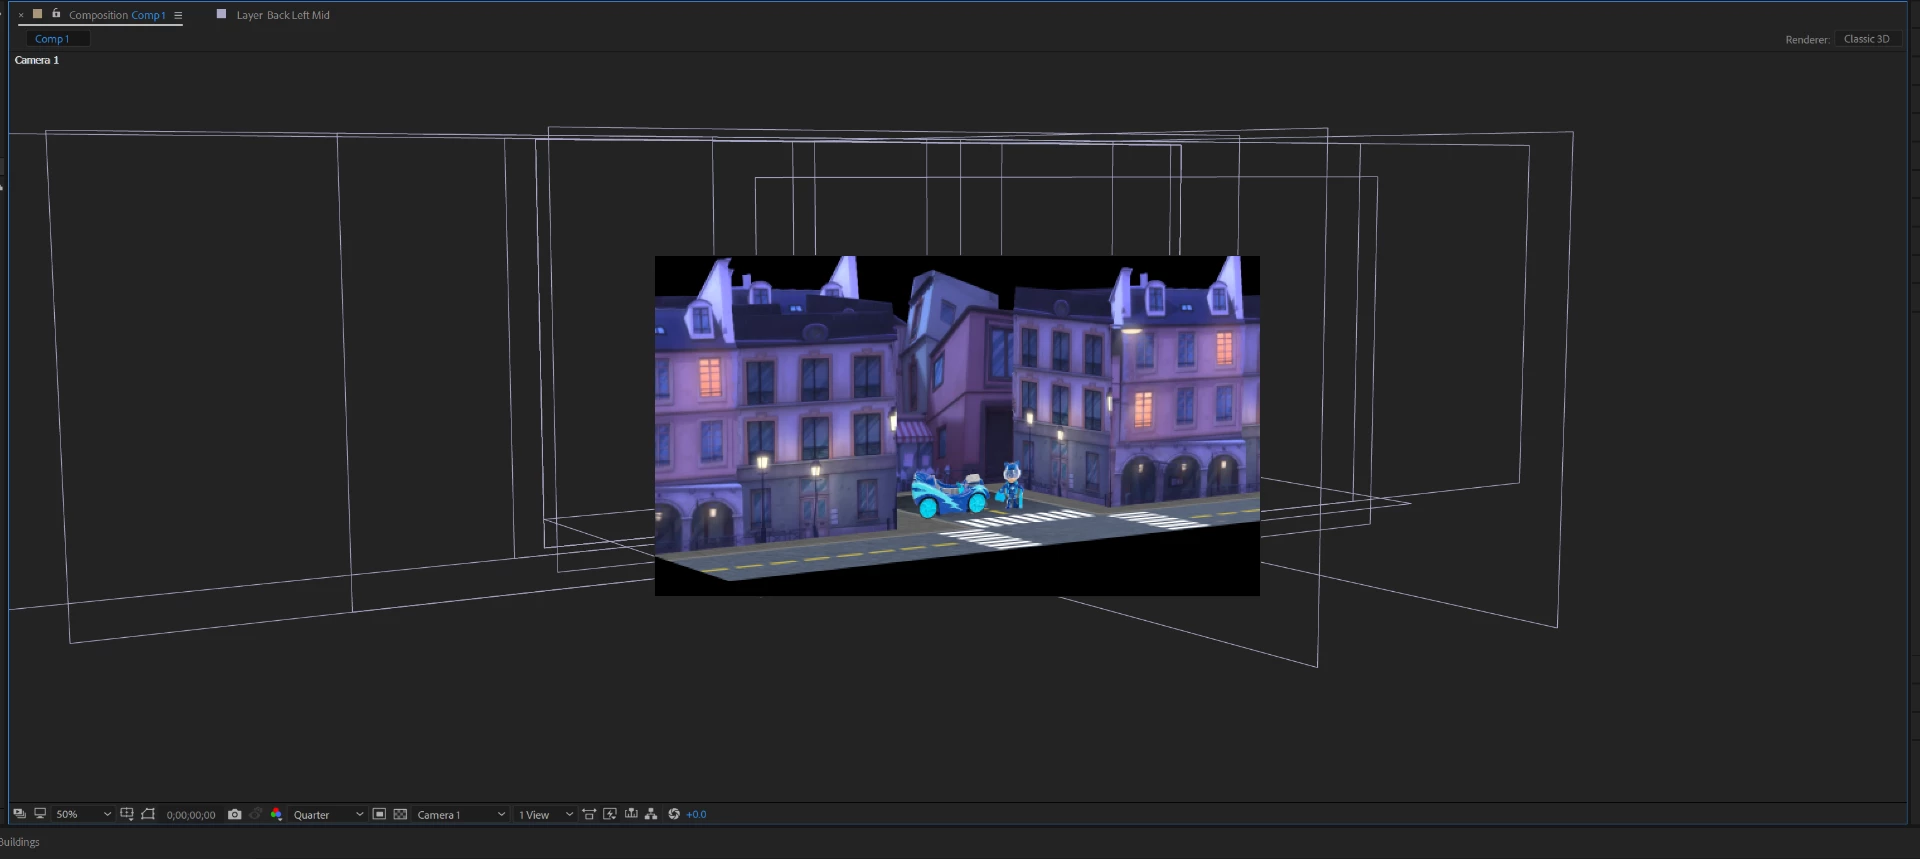Toggle the Transparency Grid checkerboard
This screenshot has width=1920, height=859.
pos(400,814)
